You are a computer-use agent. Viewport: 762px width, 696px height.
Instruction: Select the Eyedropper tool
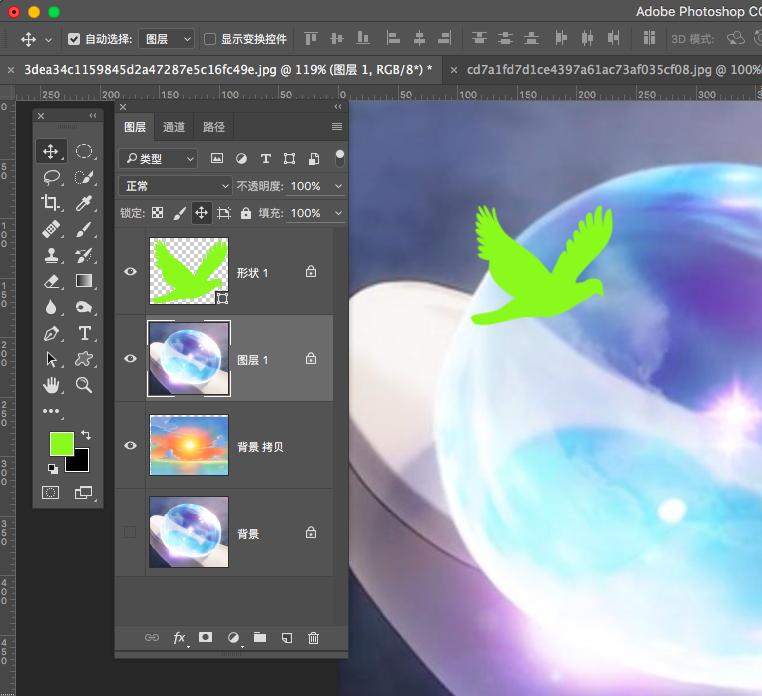click(84, 203)
